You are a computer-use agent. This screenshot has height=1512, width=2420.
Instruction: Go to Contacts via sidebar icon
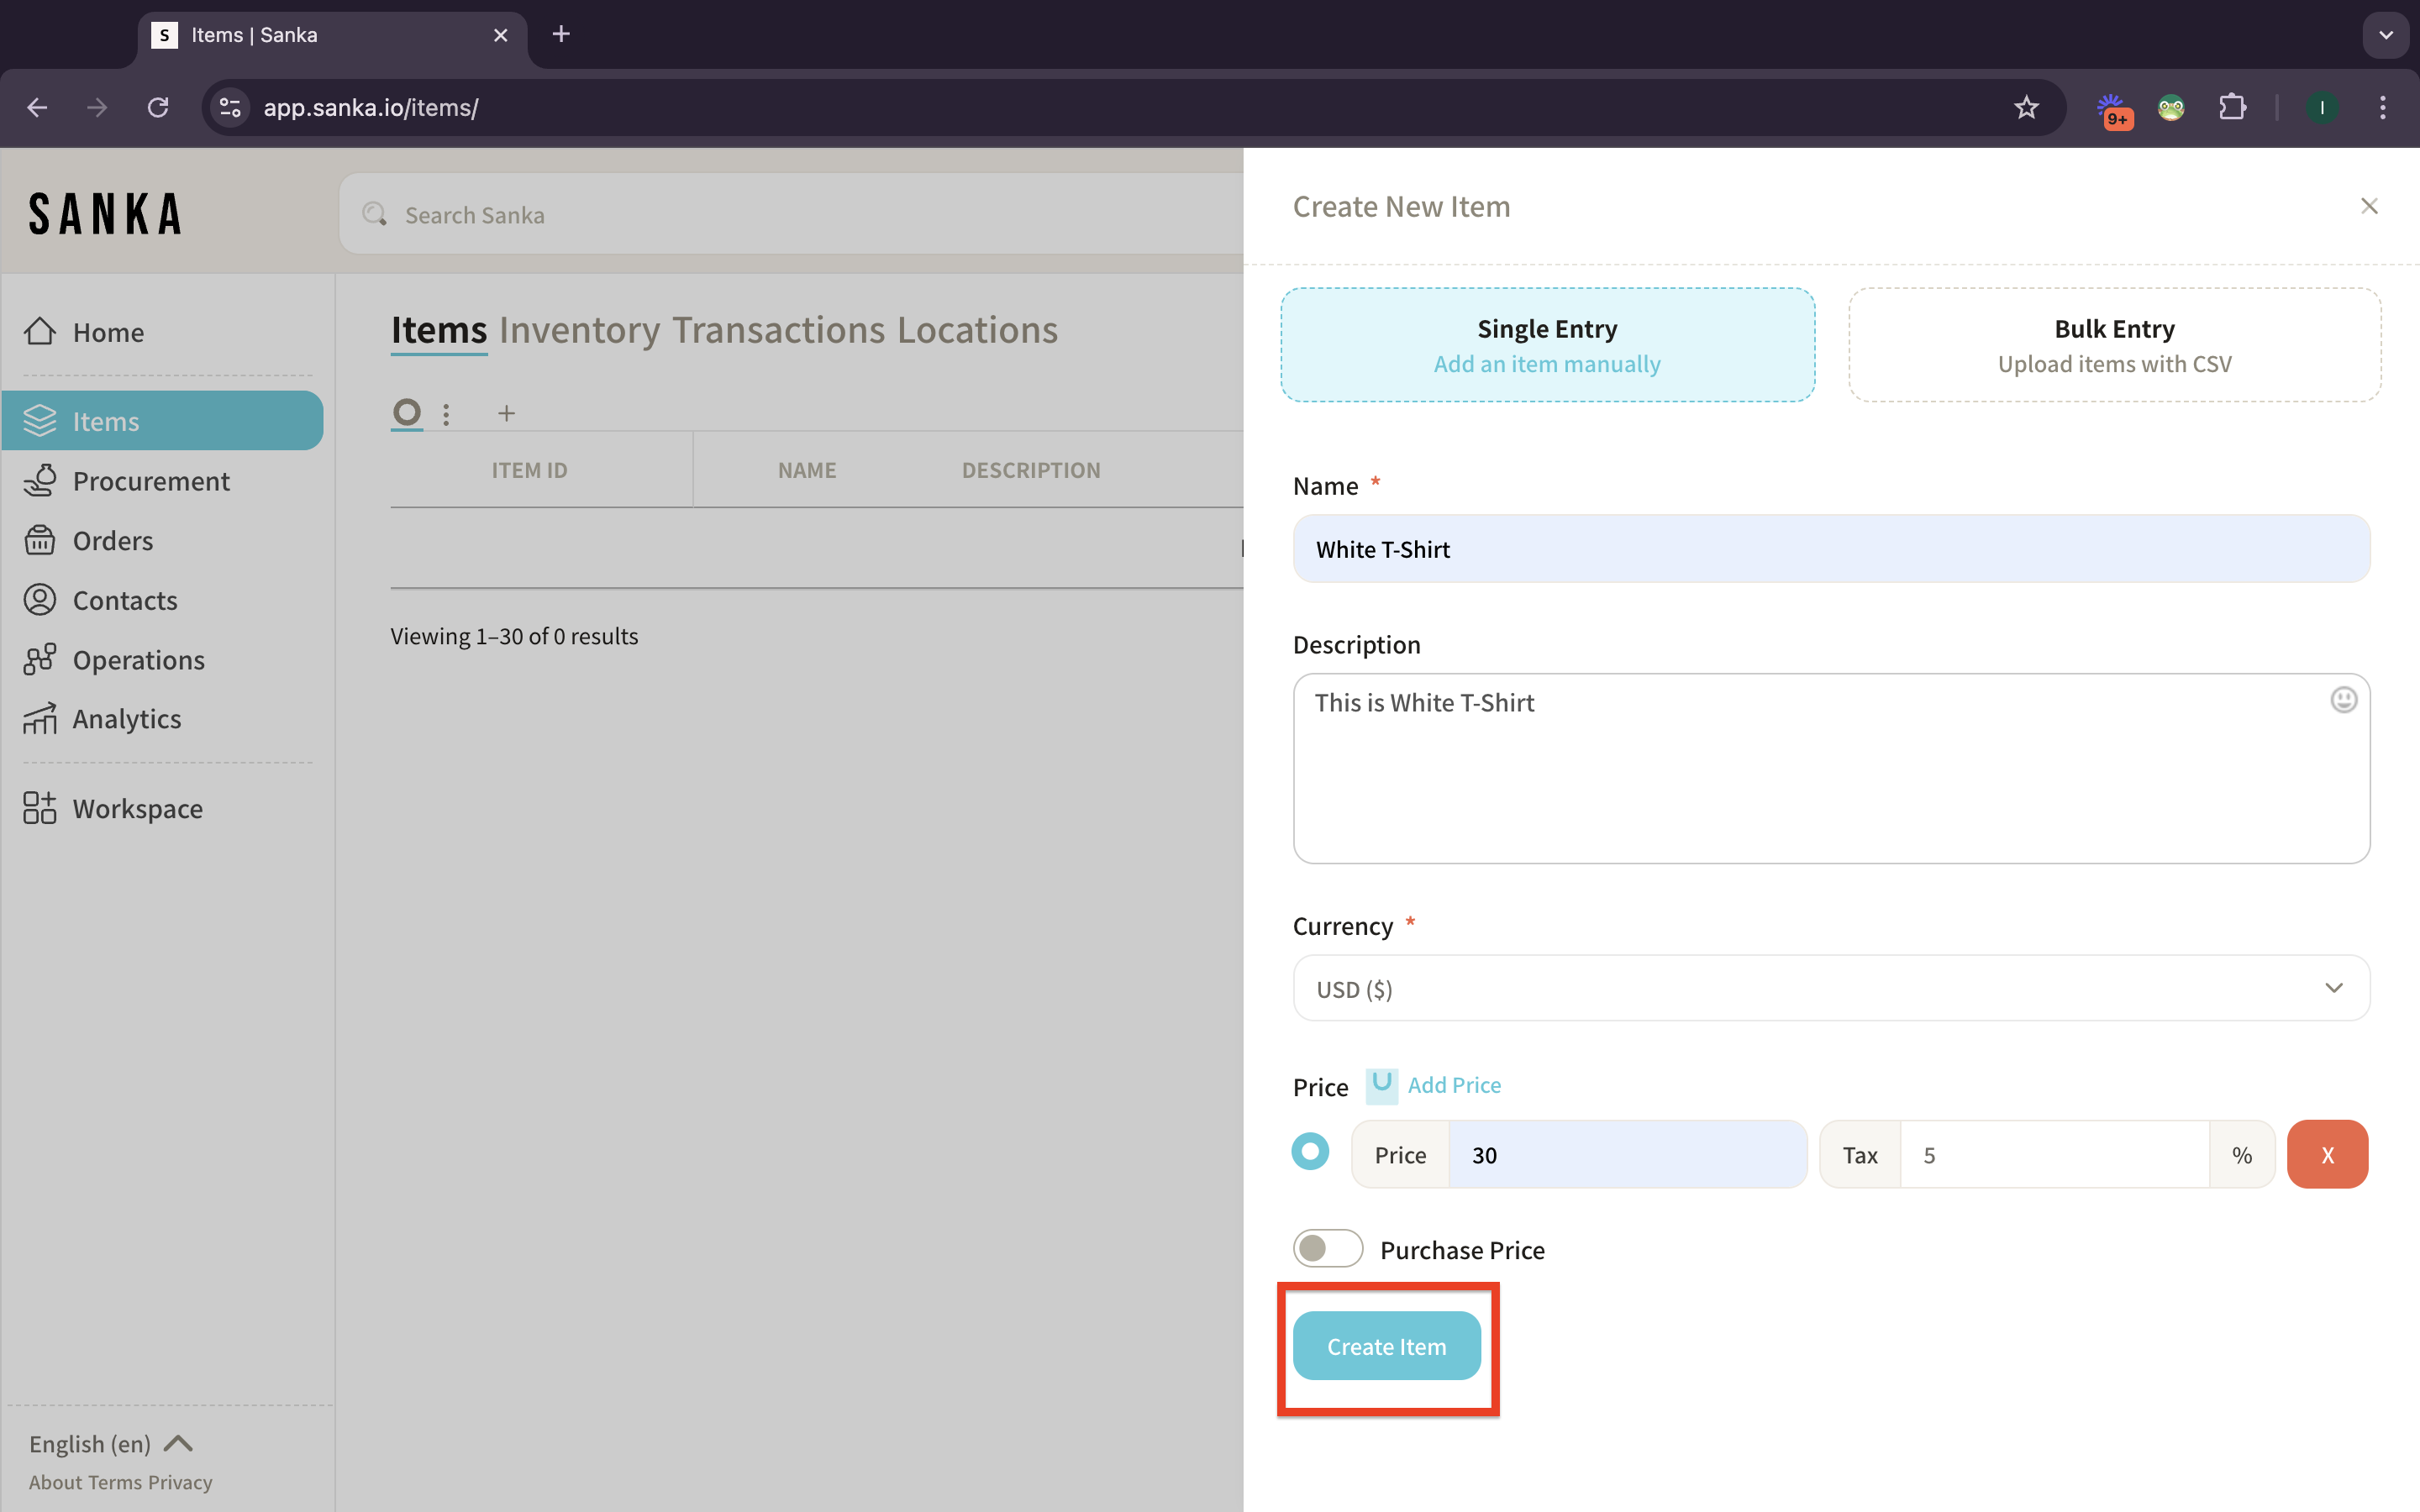click(x=40, y=600)
